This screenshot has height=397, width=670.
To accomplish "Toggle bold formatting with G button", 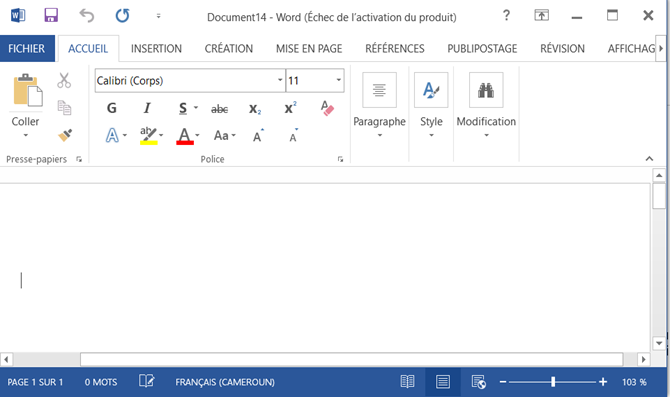I will coord(112,108).
